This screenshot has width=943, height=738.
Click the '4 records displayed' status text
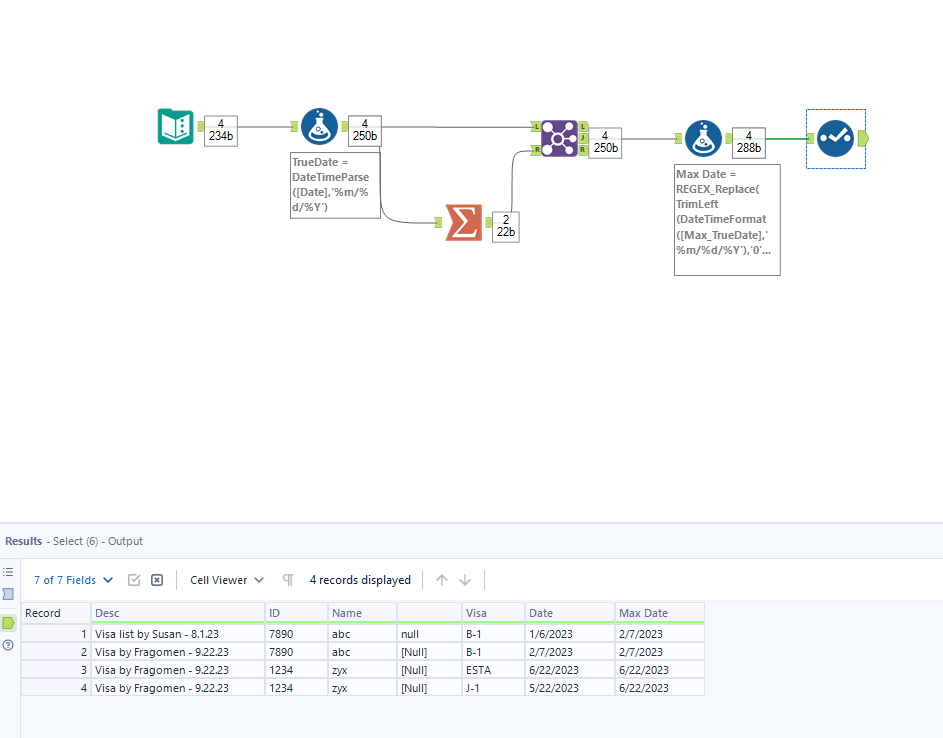pos(360,580)
